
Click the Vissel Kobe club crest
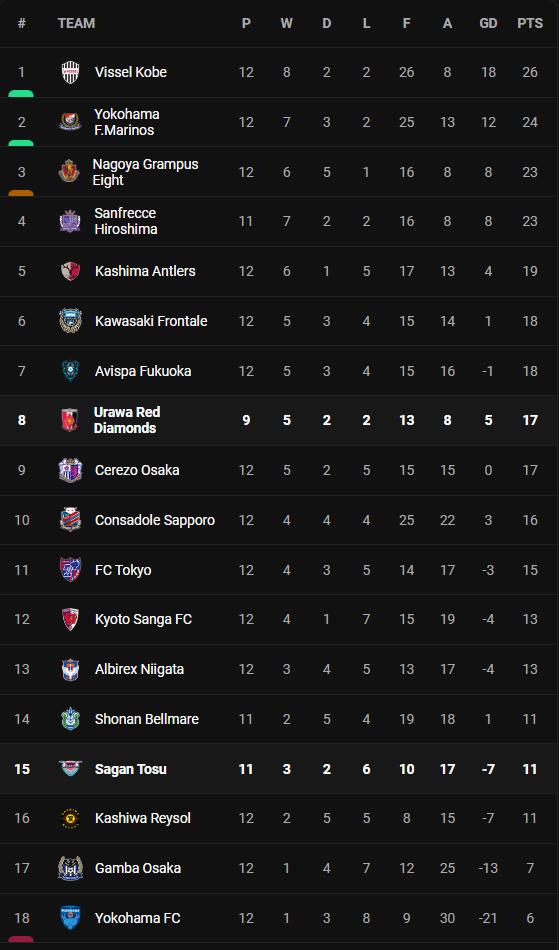[70, 73]
